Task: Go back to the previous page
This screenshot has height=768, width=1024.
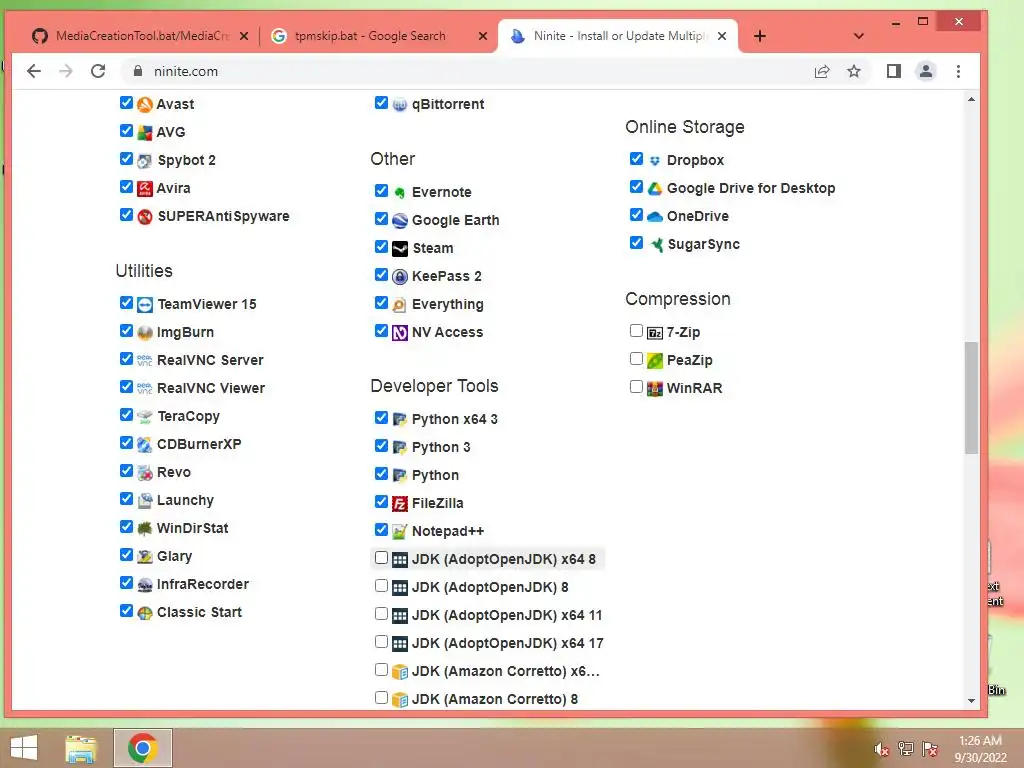Action: (x=34, y=71)
